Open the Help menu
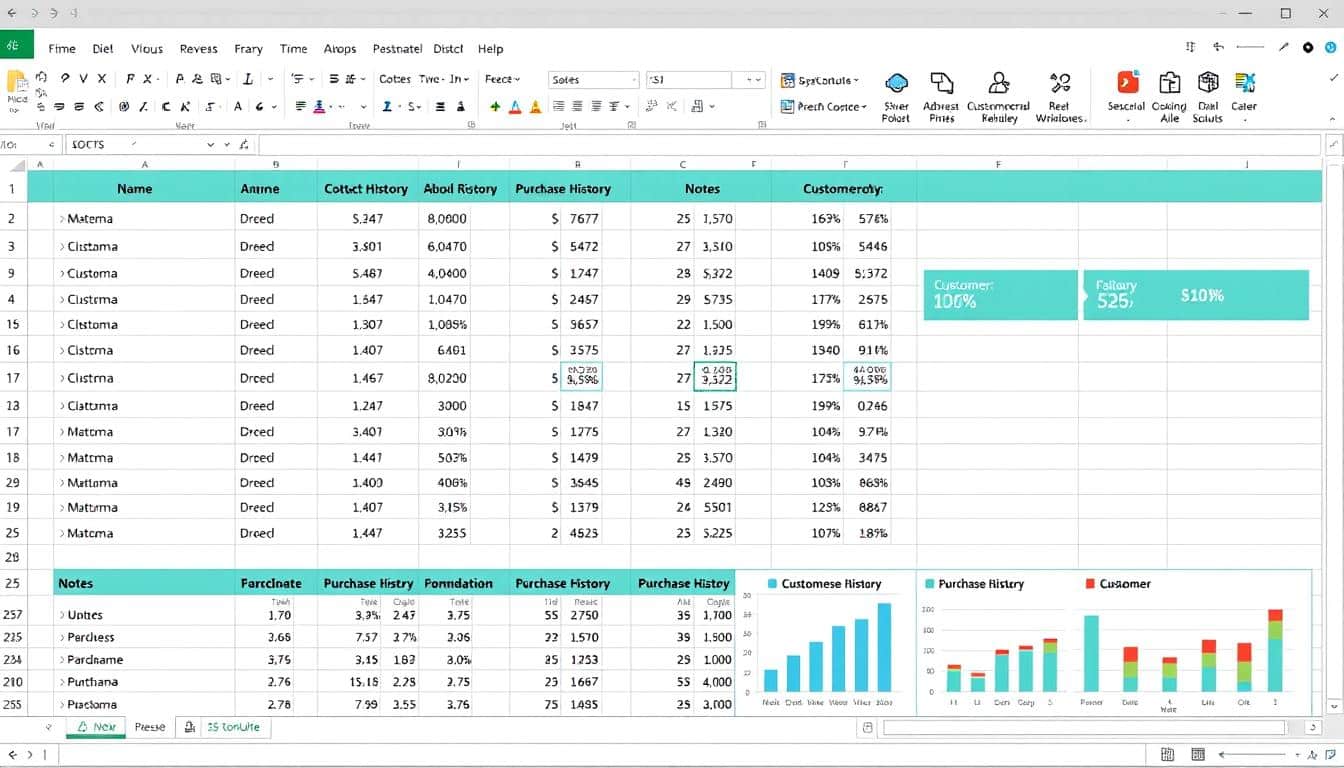This screenshot has height=768, width=1344. [490, 48]
